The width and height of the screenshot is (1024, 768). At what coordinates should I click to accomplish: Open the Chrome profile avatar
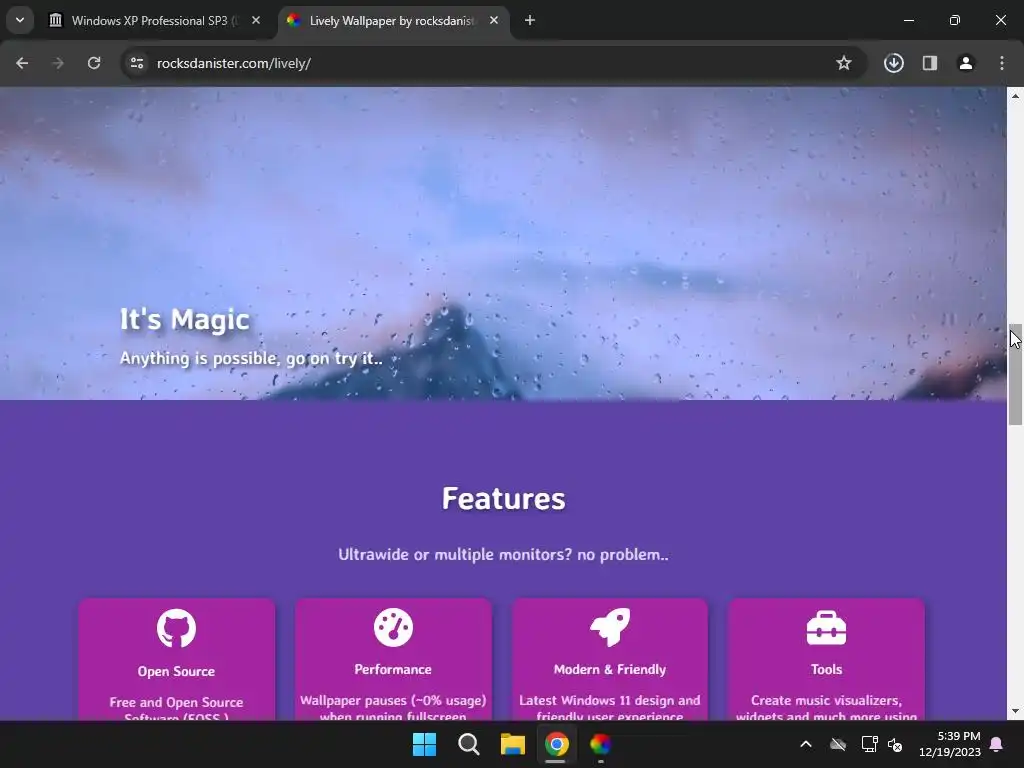coord(966,63)
